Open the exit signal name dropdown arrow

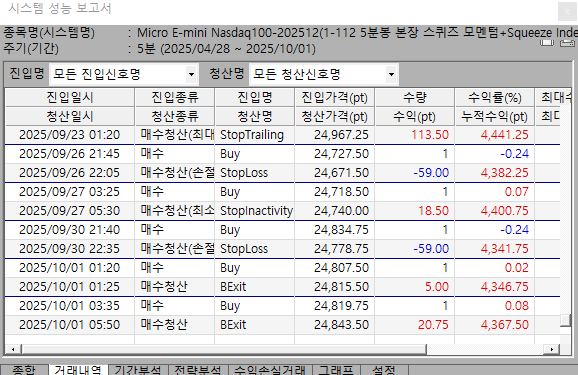click(391, 74)
